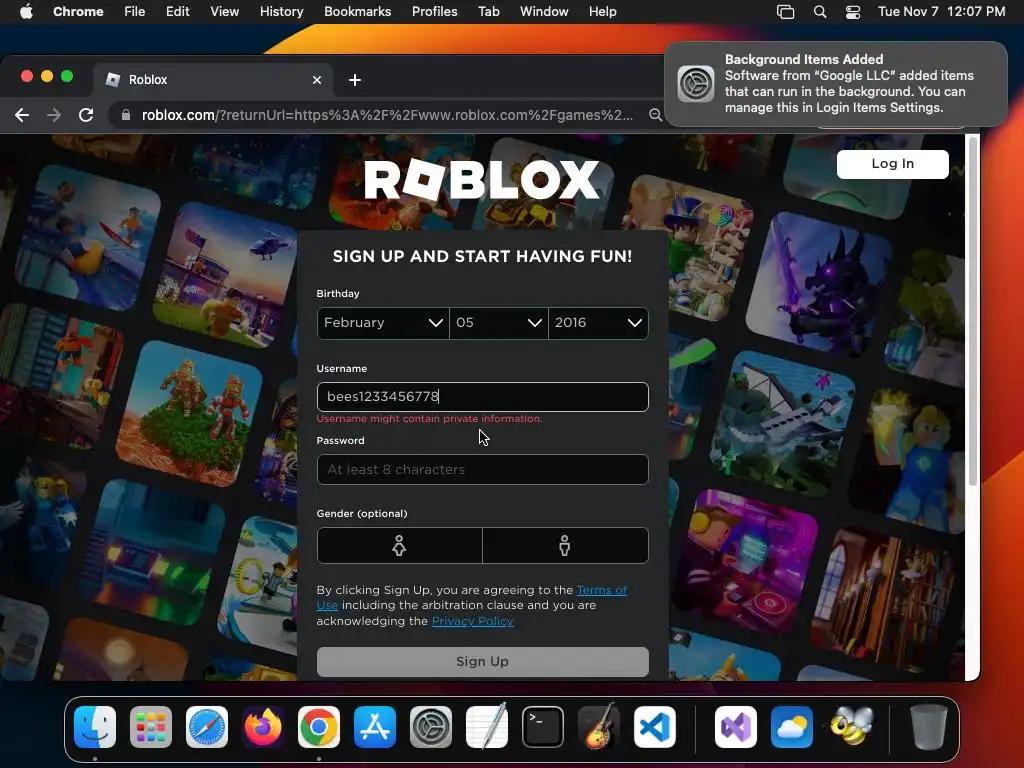The height and width of the screenshot is (768, 1024).
Task: Open the View menu
Action: (x=224, y=12)
